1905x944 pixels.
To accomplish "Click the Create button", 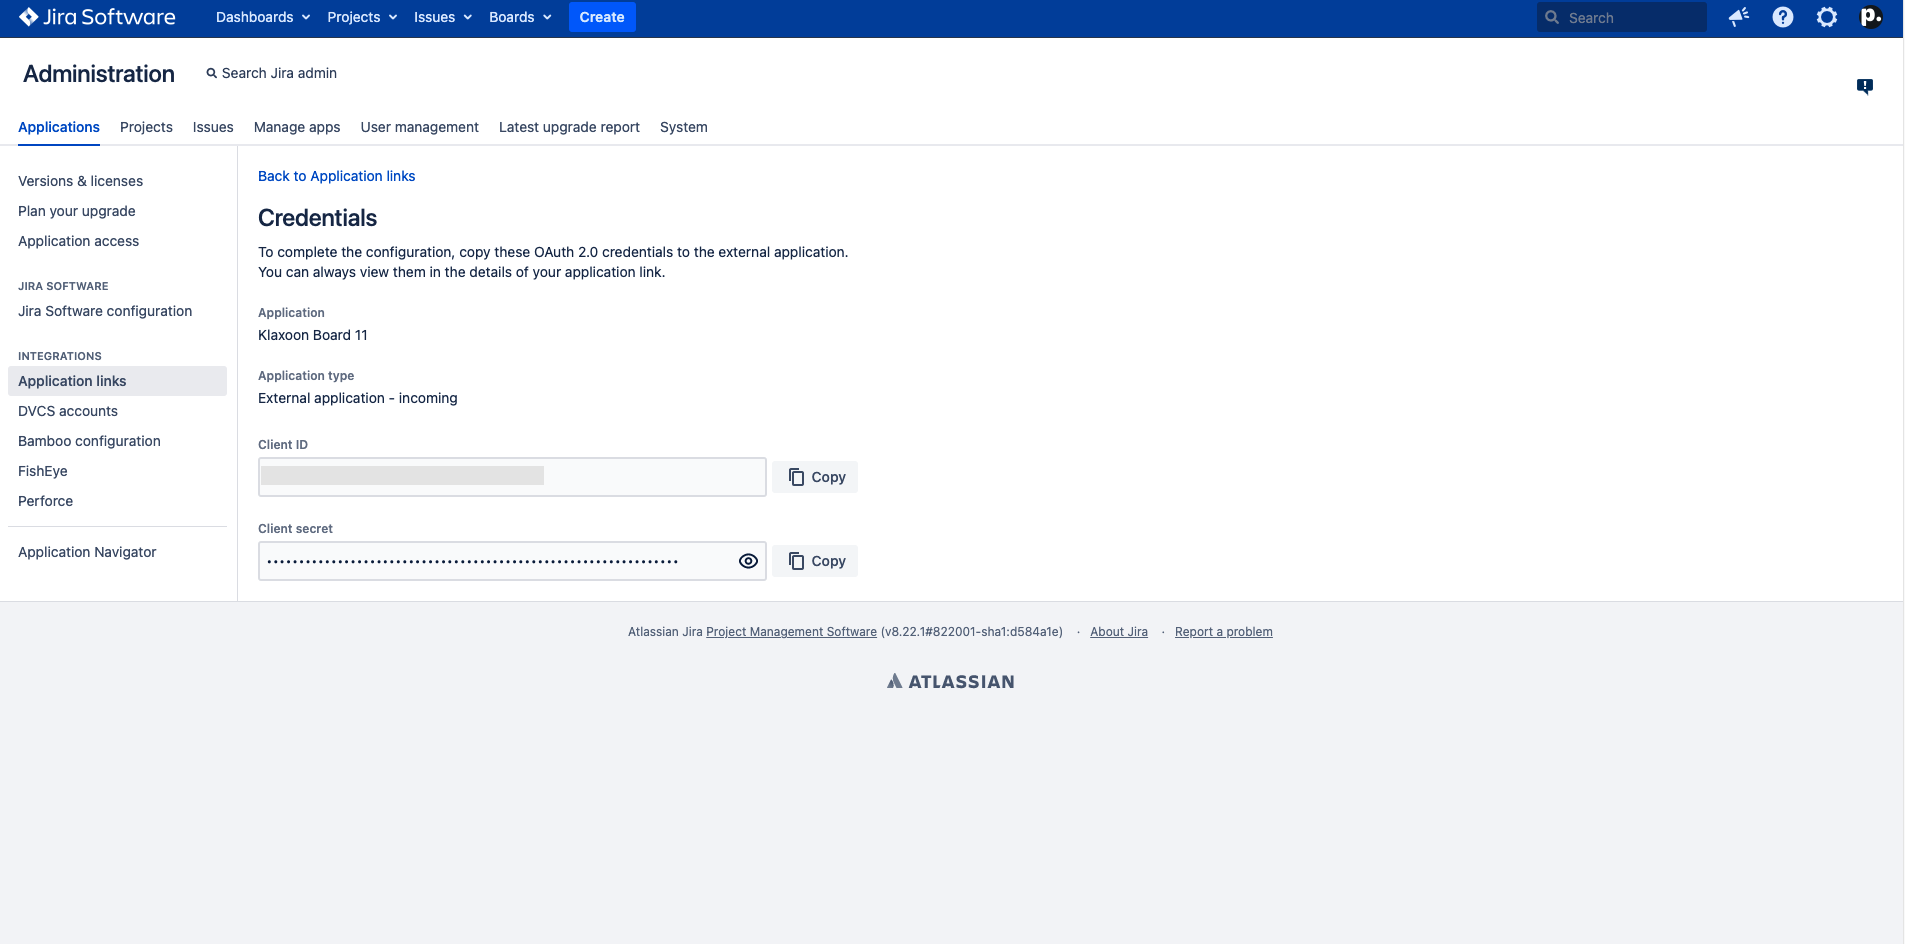I will (602, 17).
